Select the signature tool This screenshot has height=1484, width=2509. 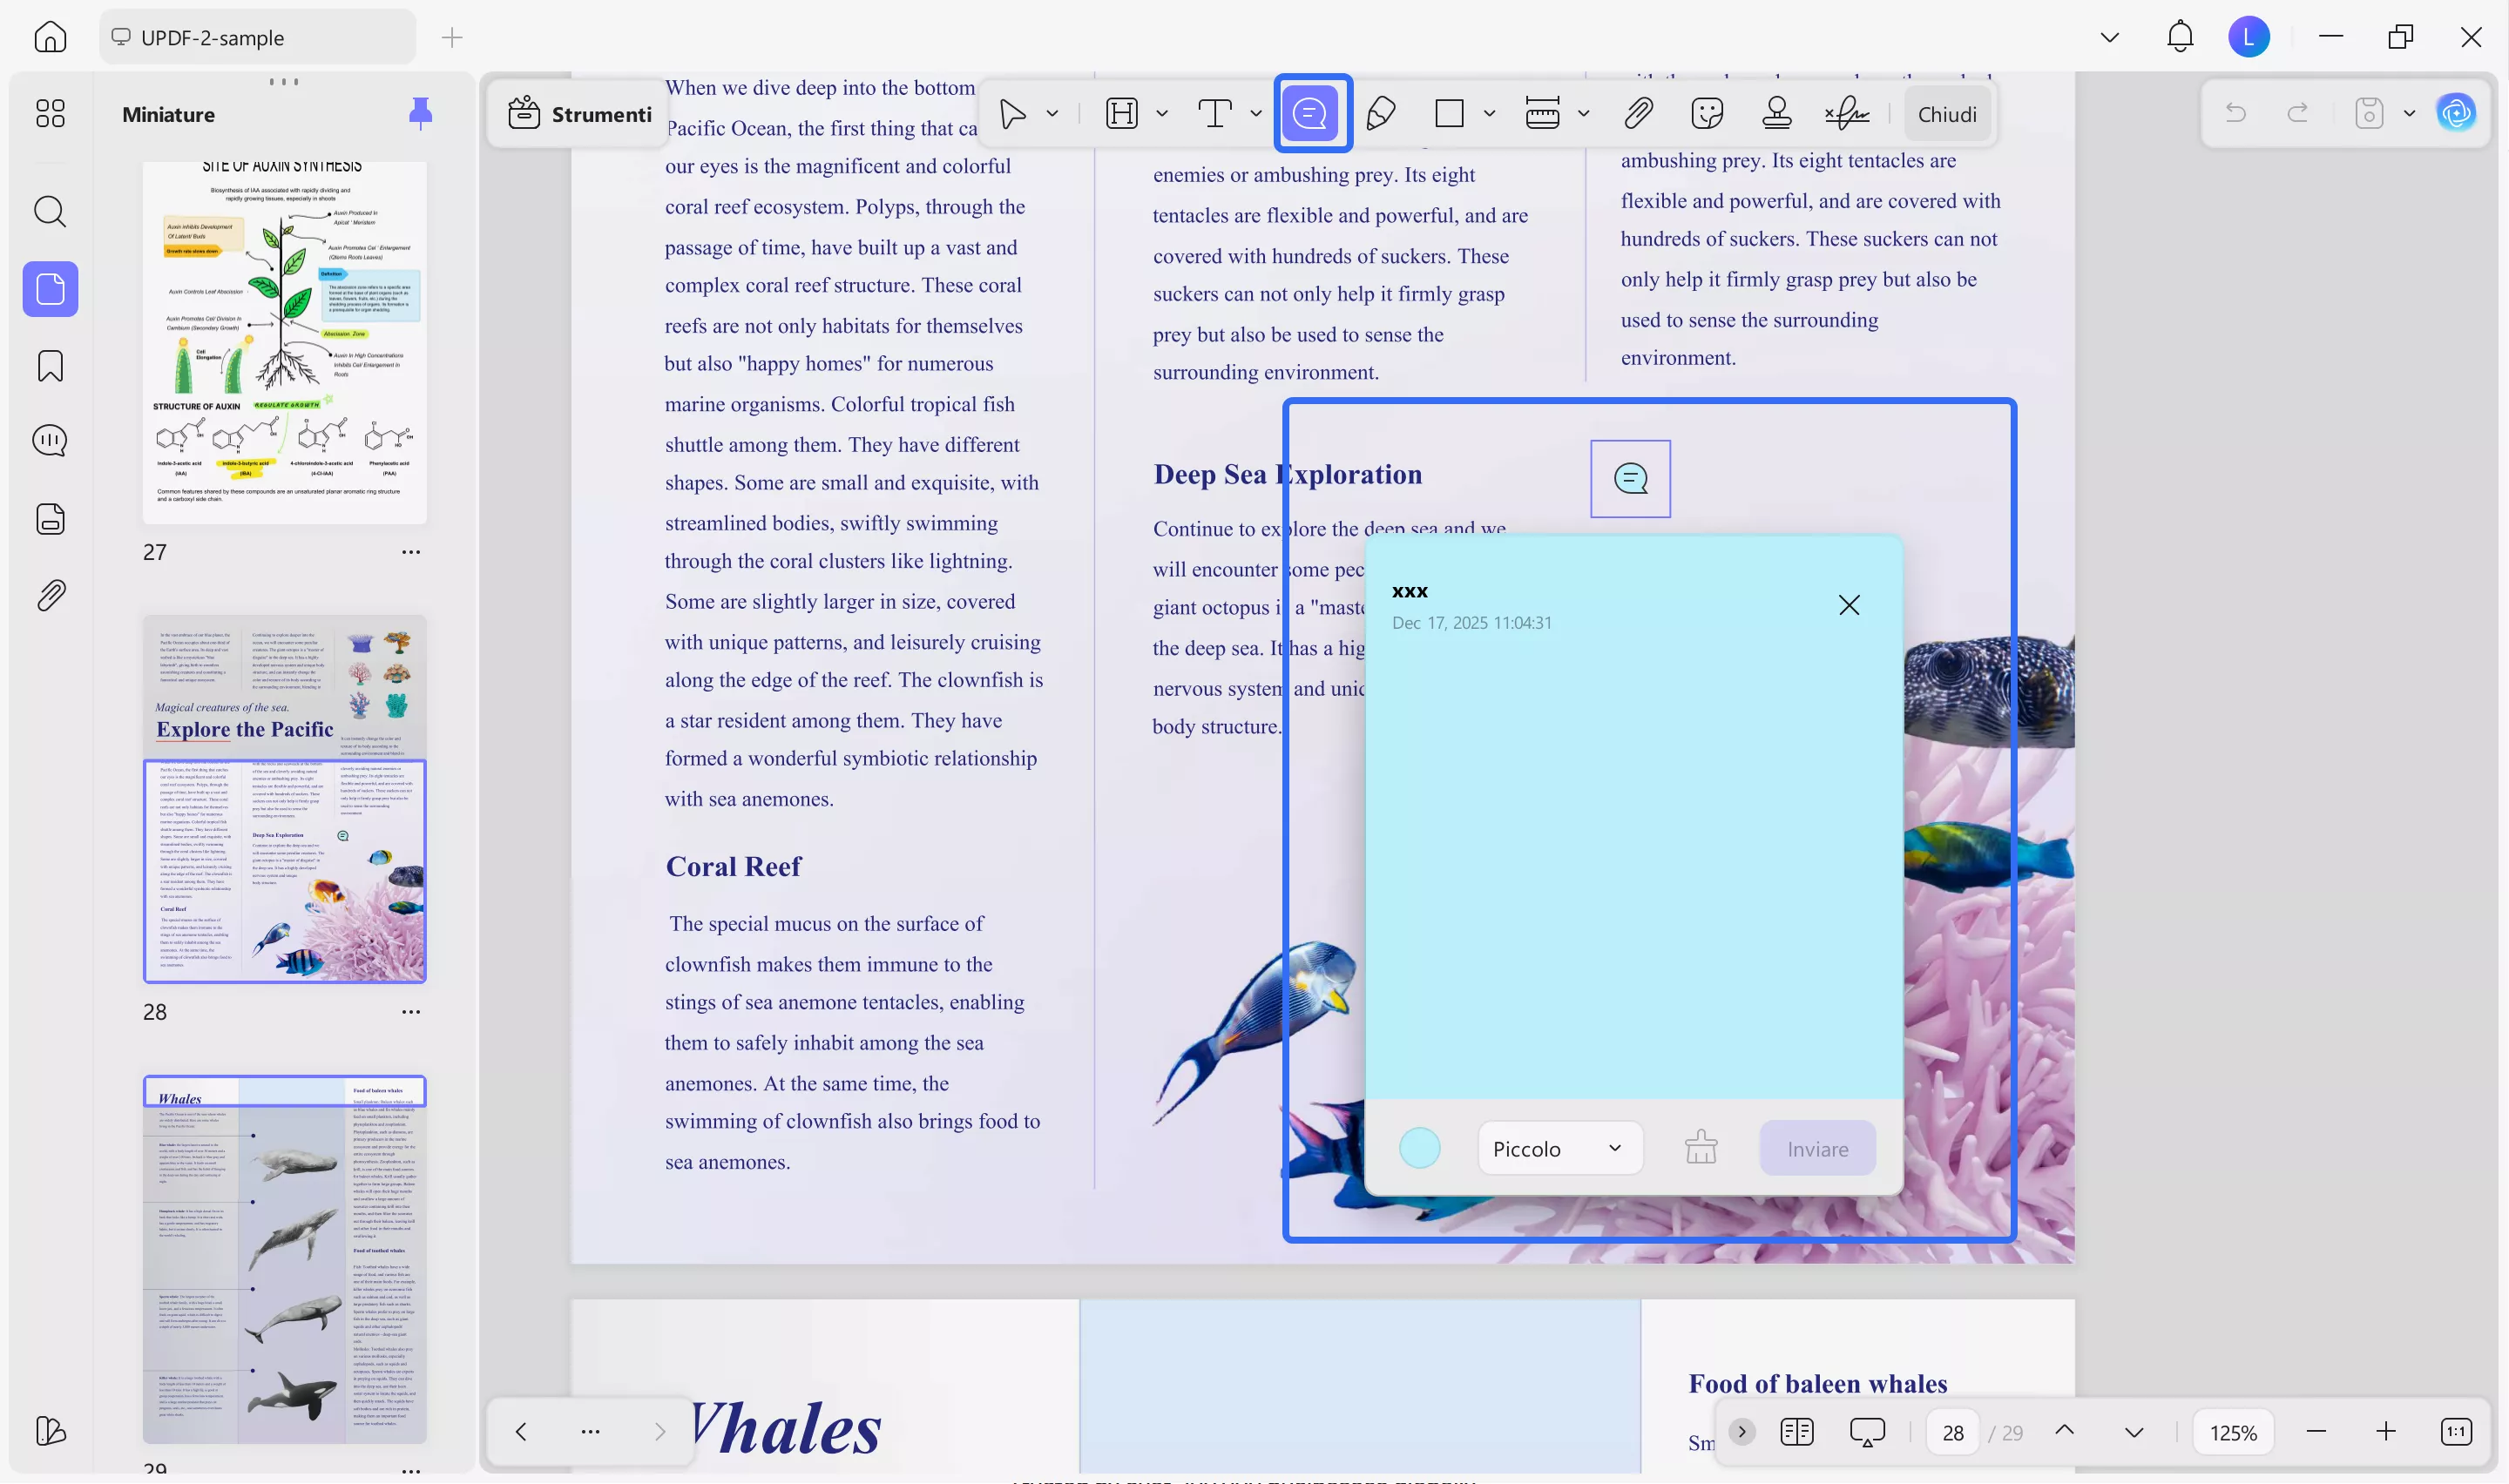1846,113
